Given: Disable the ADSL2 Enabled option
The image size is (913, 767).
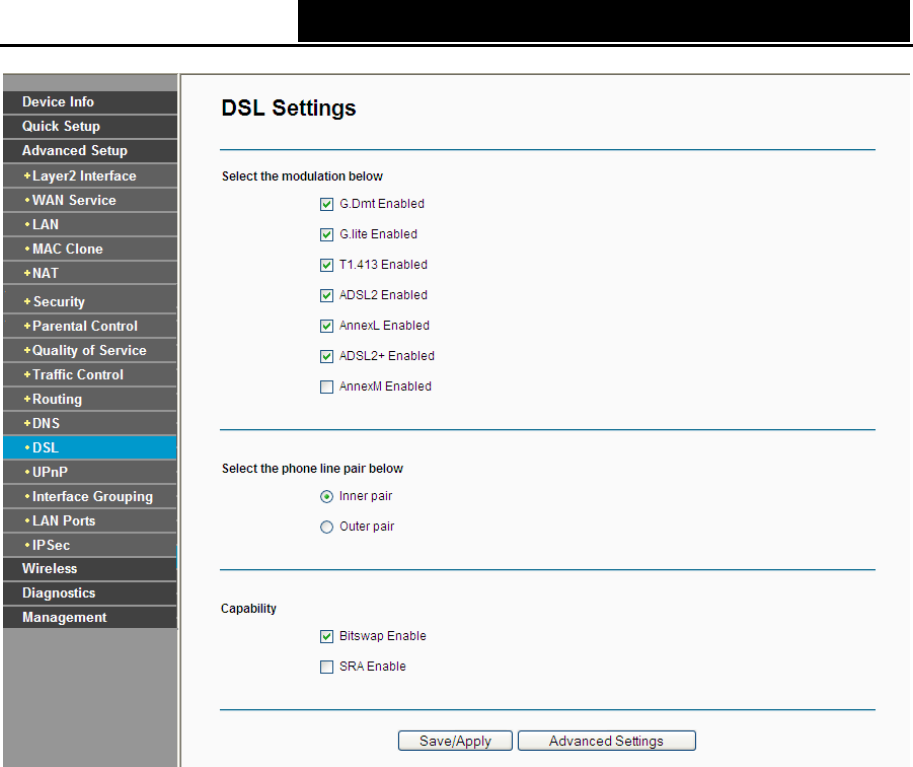Looking at the screenshot, I should click(327, 295).
